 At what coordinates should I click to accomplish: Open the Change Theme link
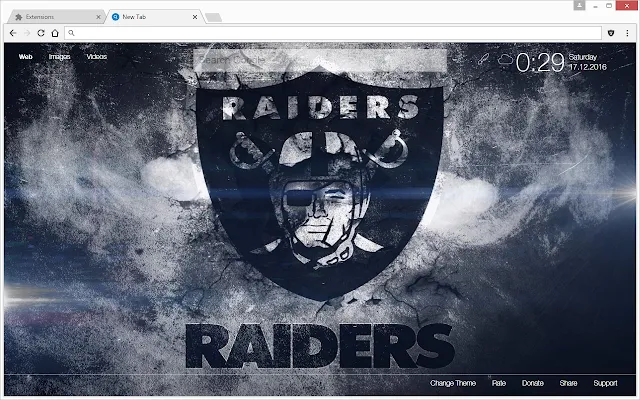tap(453, 383)
